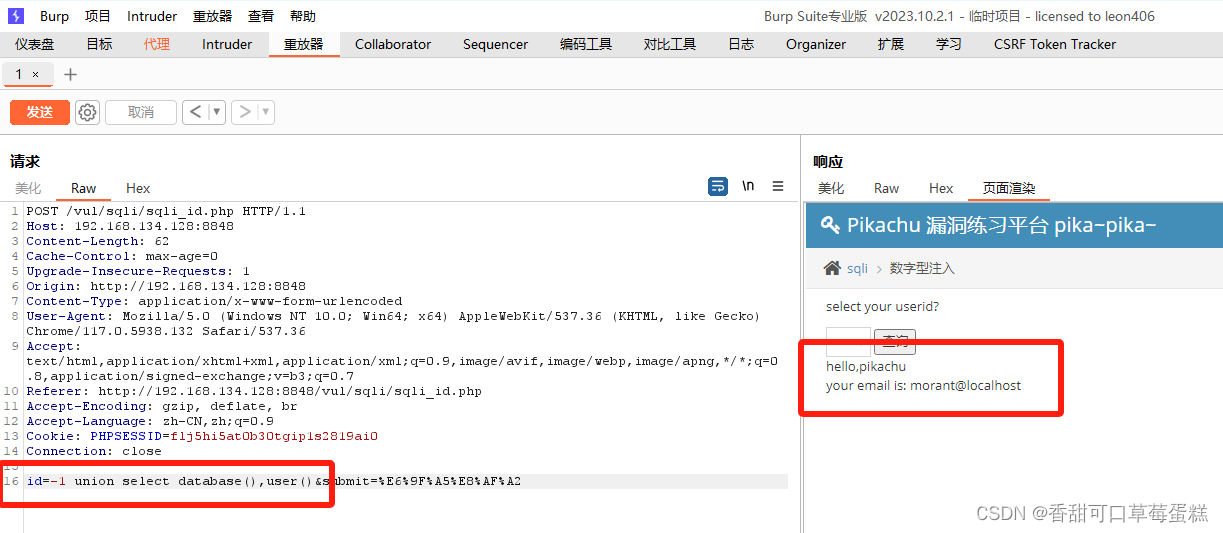Select the request 美化 view tab
Image resolution: width=1223 pixels, height=533 pixels.
[x=28, y=188]
